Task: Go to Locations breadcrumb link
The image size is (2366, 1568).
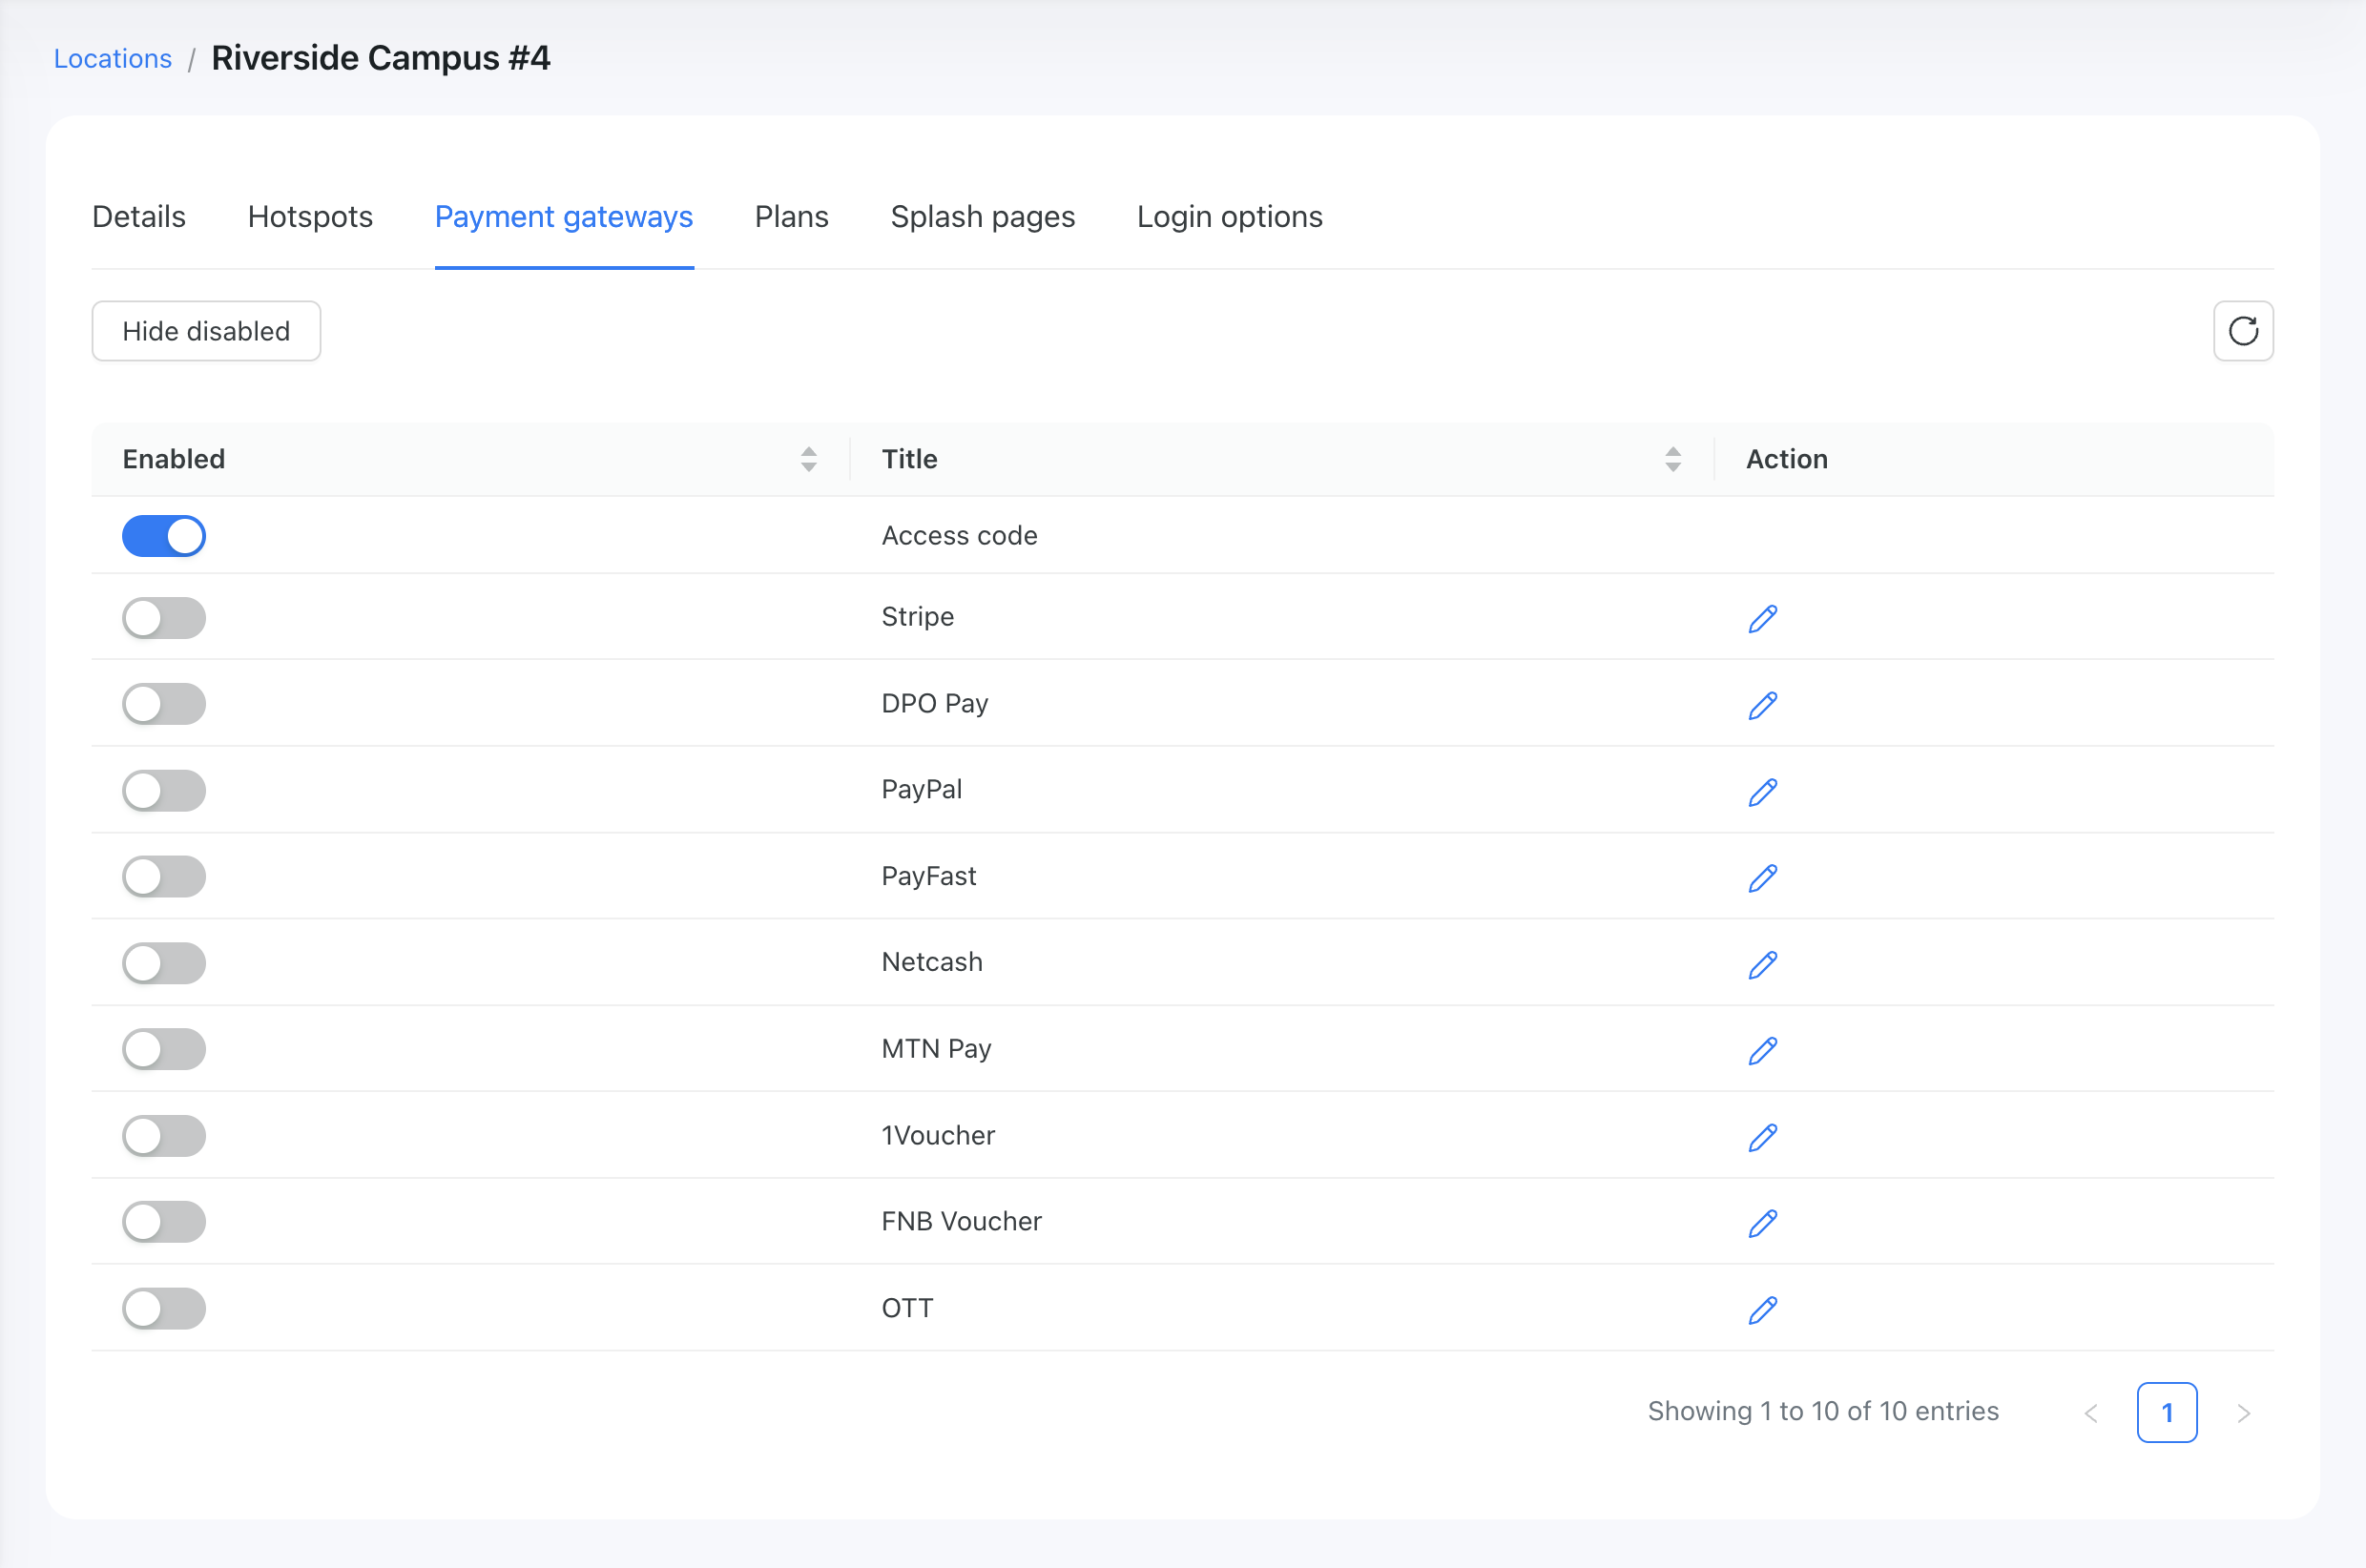Action: (113, 59)
